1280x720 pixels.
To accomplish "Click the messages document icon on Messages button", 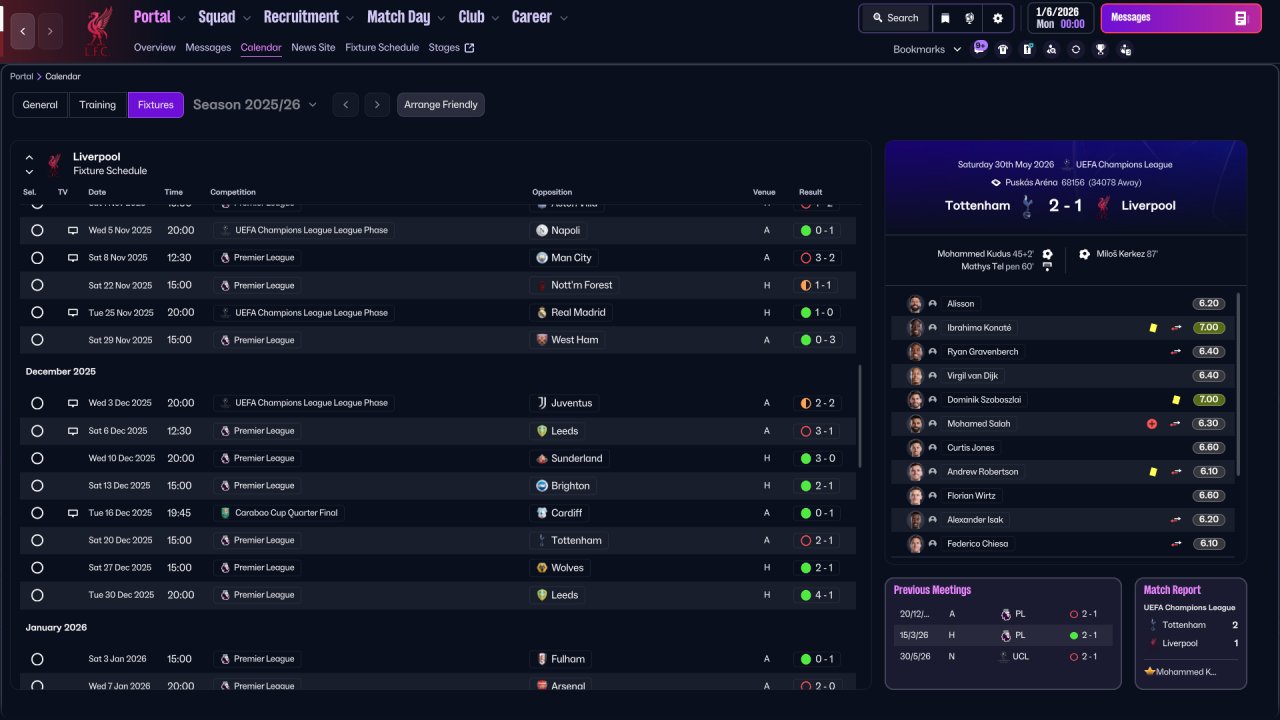I will pos(1241,18).
